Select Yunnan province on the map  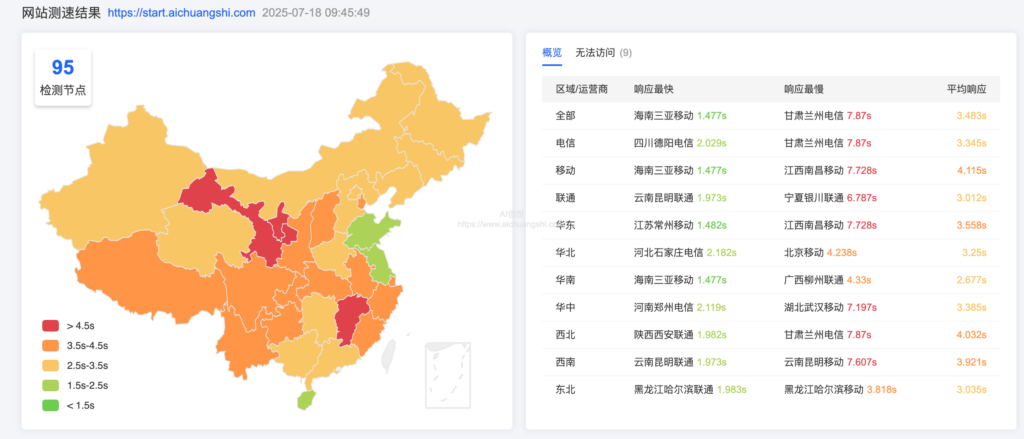pyautogui.click(x=245, y=343)
